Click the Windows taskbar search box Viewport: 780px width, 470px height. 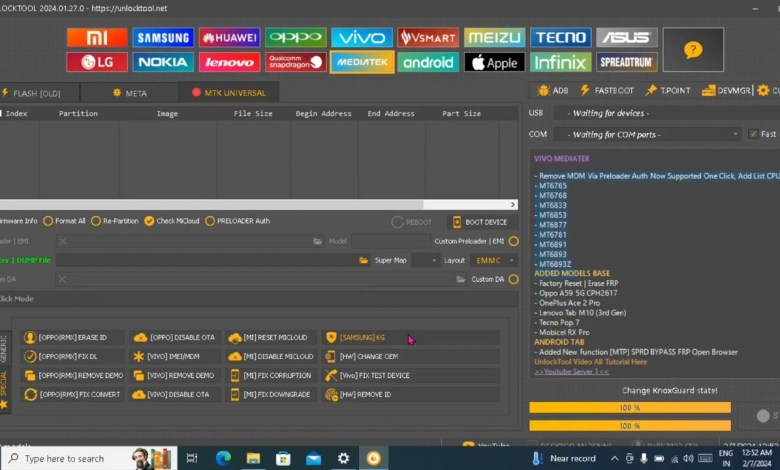[x=90, y=458]
